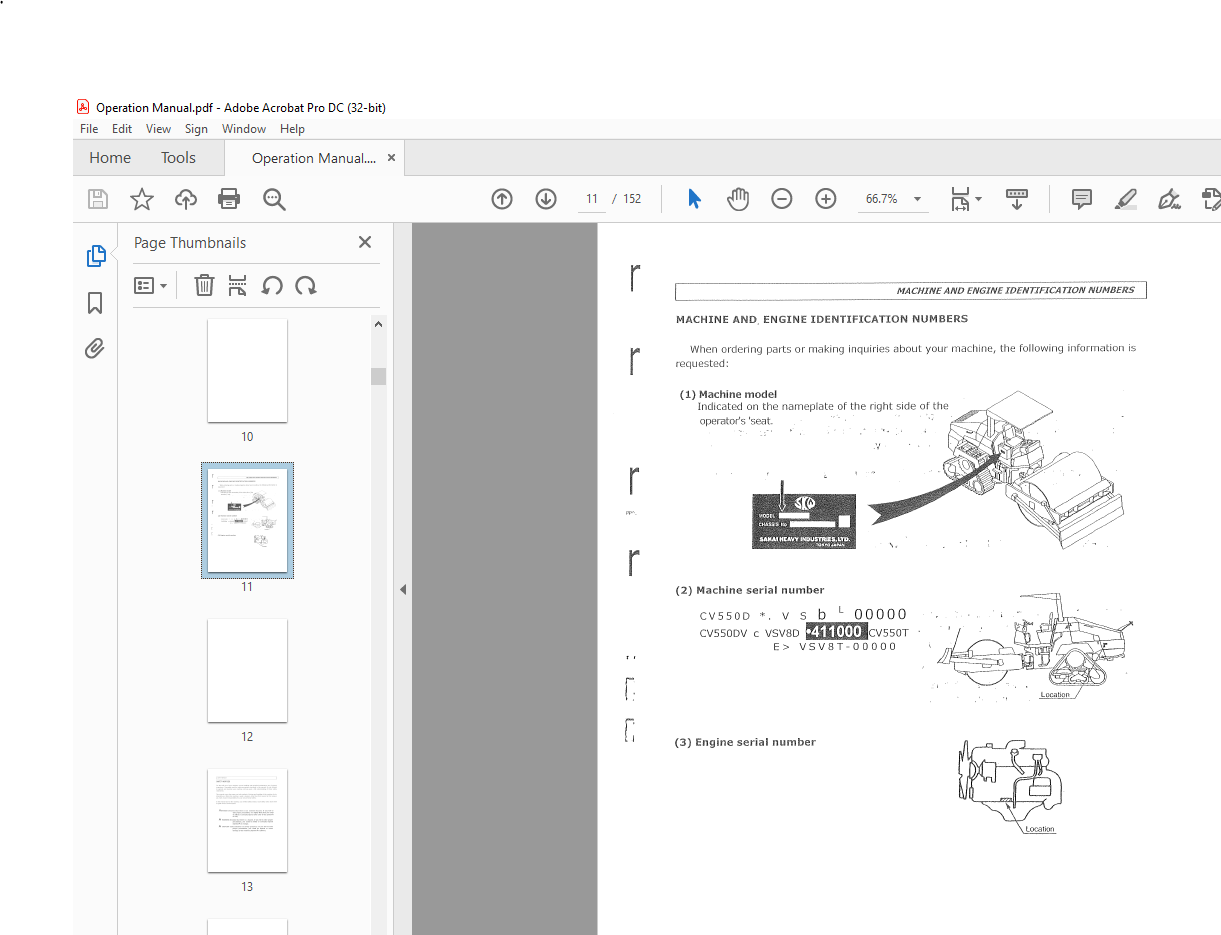Select page 12 thumbnail
The width and height of the screenshot is (1221, 935).
[x=247, y=670]
